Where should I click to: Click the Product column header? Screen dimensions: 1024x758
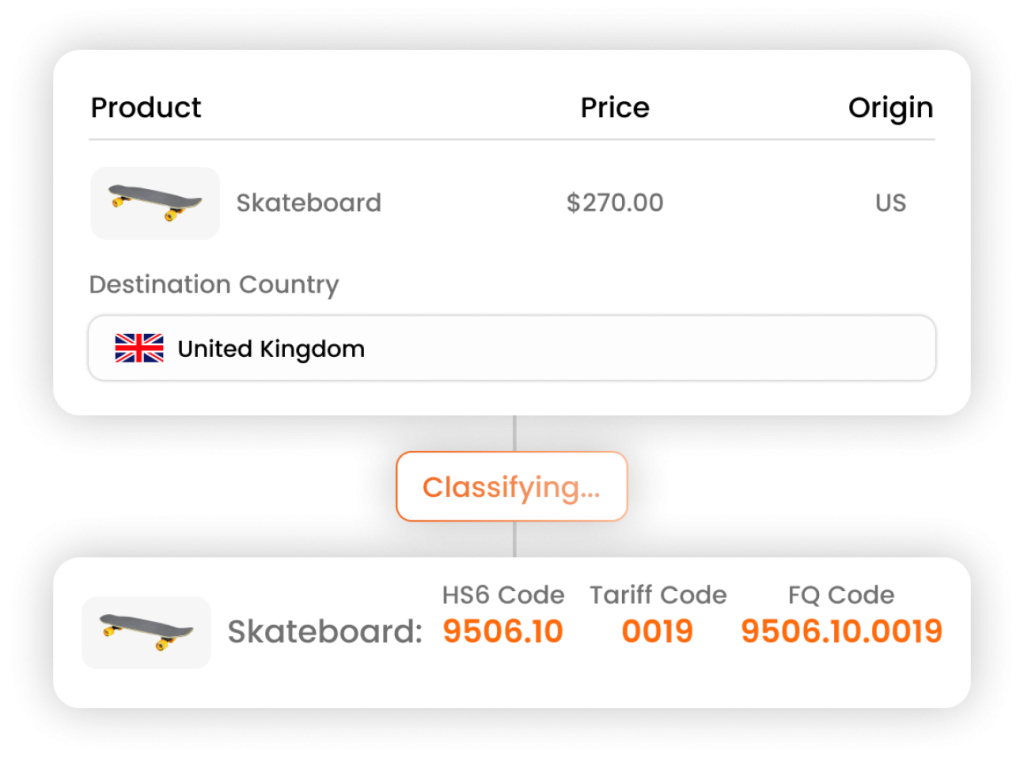tap(146, 108)
